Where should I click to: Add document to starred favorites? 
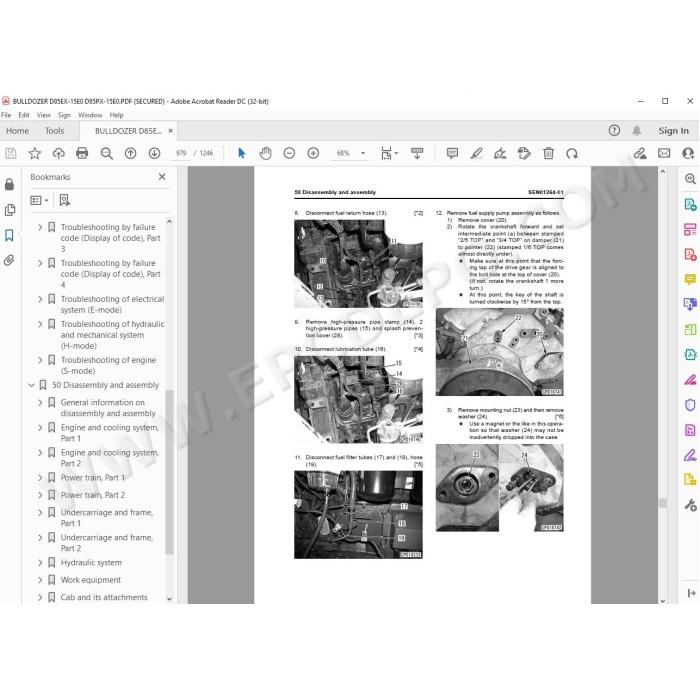click(x=34, y=154)
